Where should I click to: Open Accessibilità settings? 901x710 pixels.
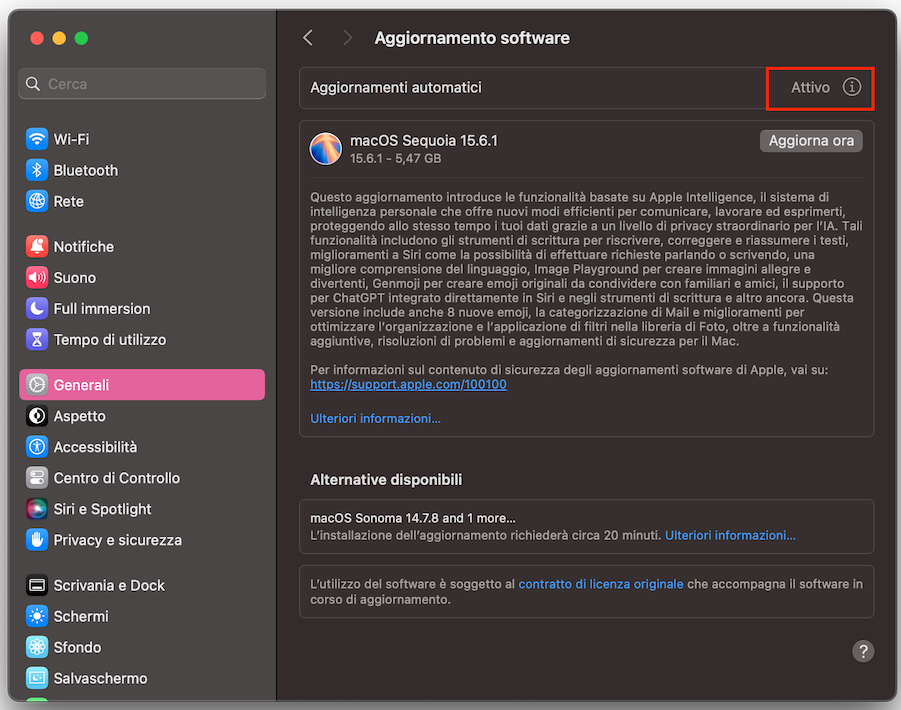[83, 447]
